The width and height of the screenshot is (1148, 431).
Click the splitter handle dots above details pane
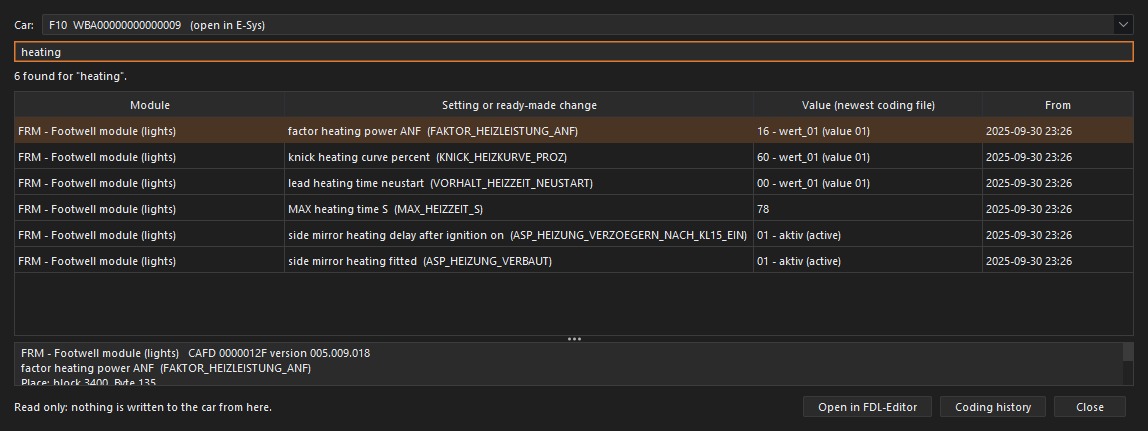(x=574, y=339)
